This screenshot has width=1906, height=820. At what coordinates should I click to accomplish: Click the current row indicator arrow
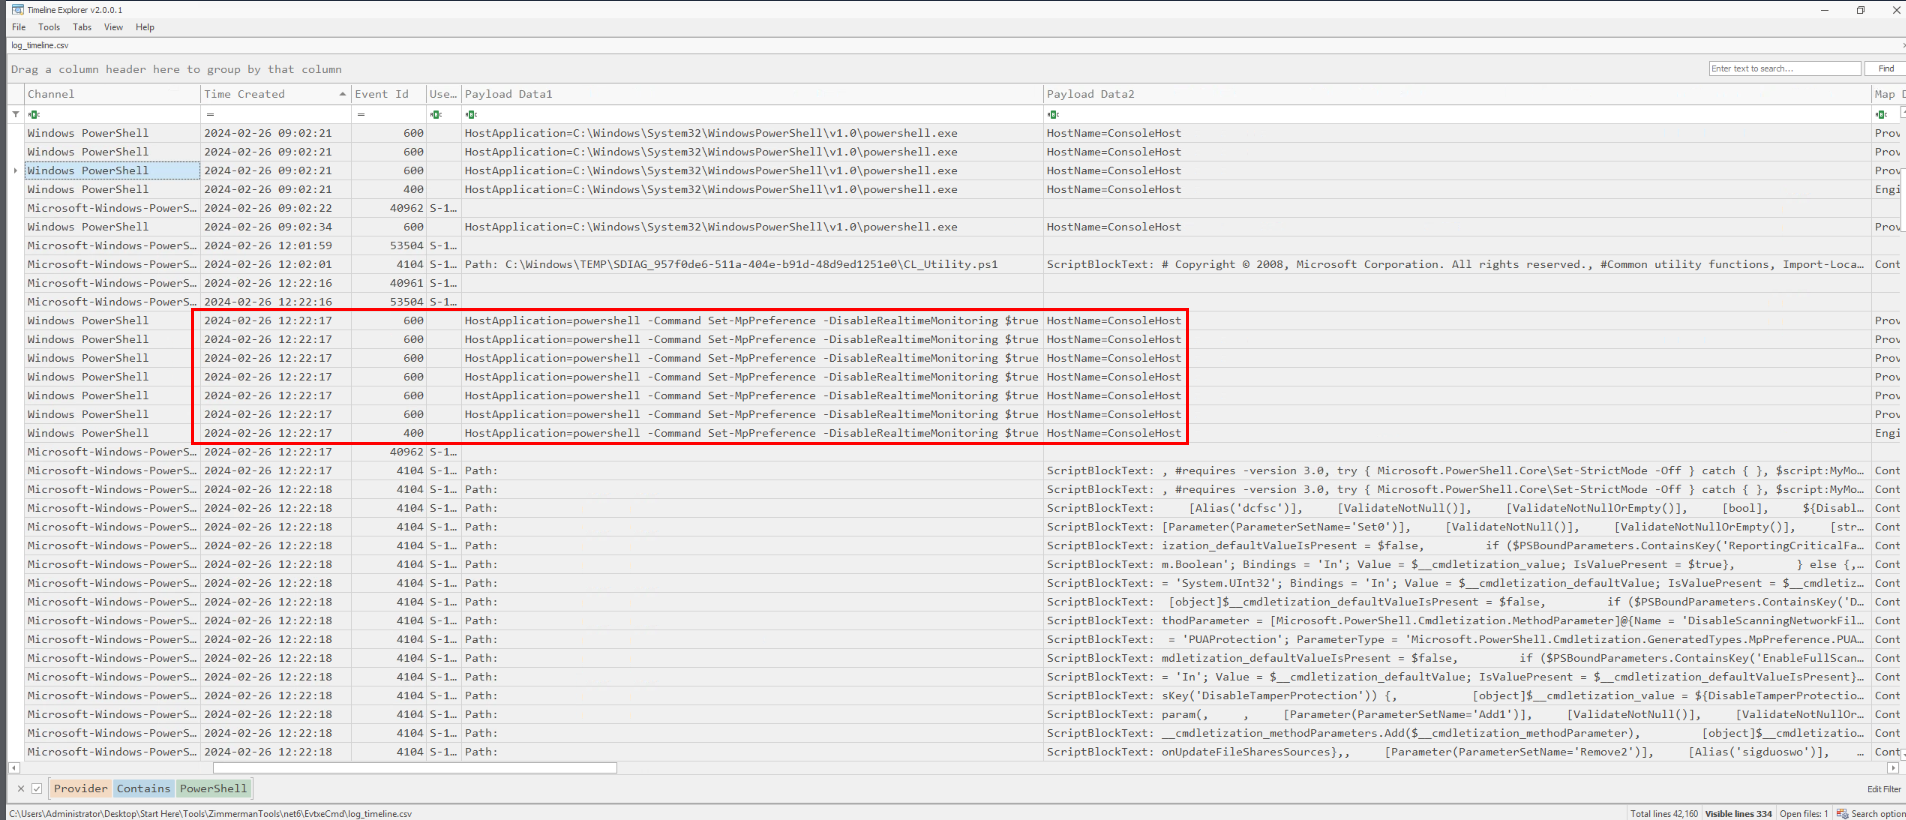point(15,171)
